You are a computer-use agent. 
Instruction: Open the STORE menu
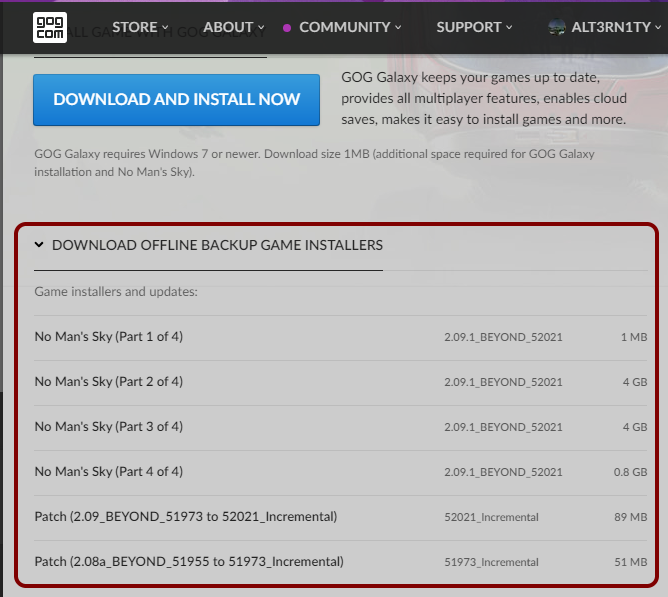pyautogui.click(x=140, y=27)
